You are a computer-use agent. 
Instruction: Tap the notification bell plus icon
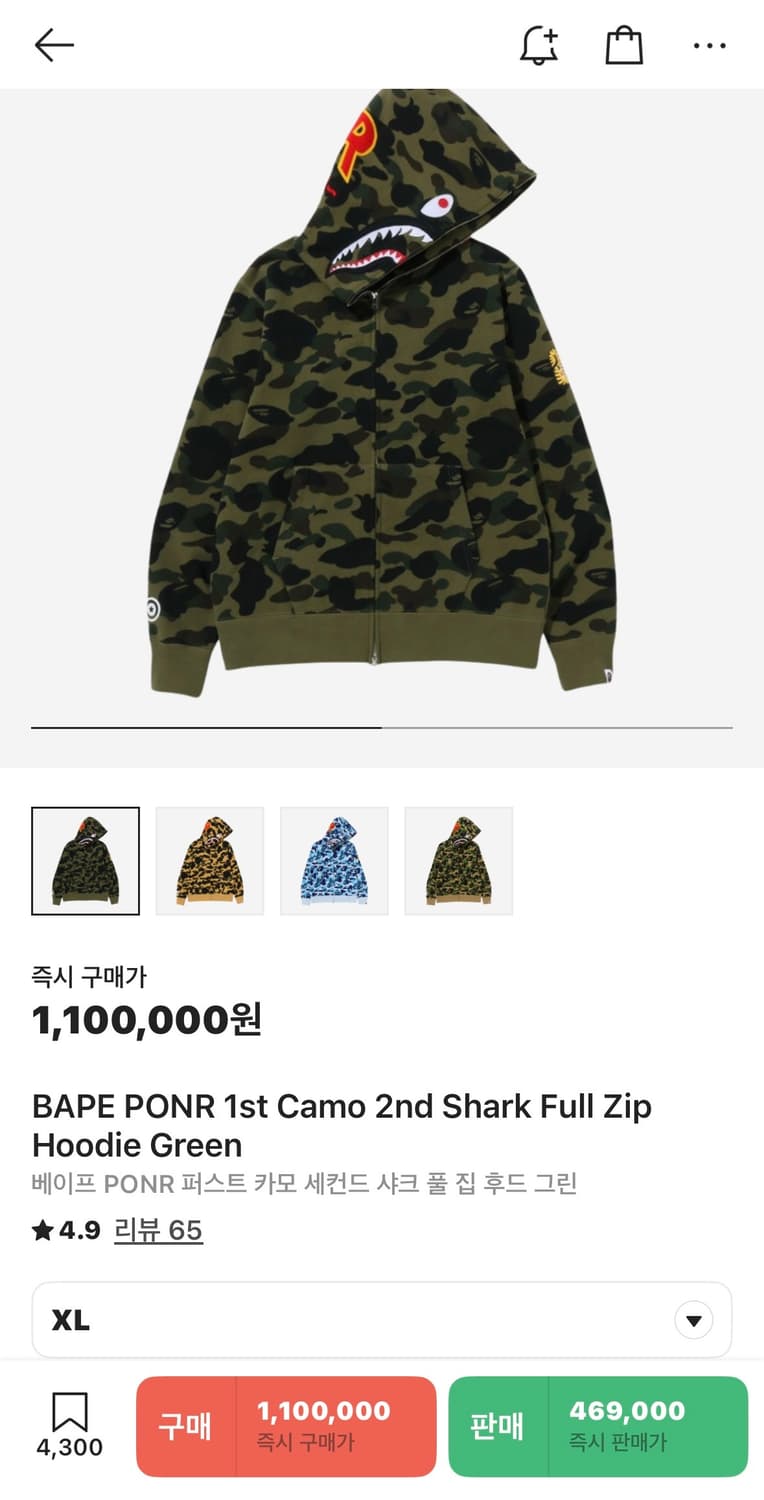click(x=539, y=45)
